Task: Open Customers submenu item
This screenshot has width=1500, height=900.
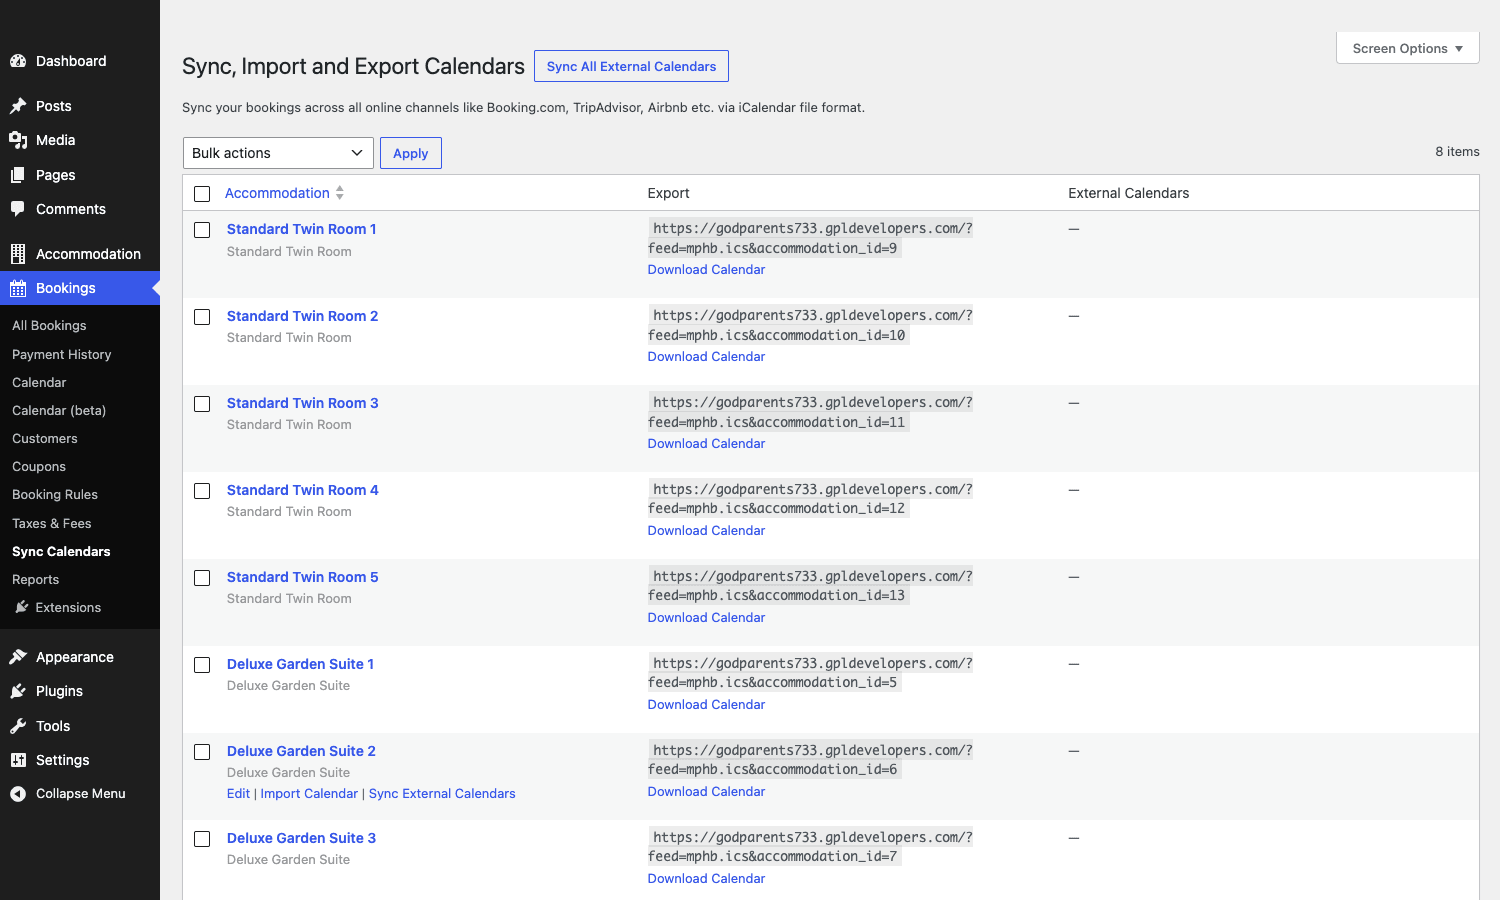Action: tap(45, 438)
